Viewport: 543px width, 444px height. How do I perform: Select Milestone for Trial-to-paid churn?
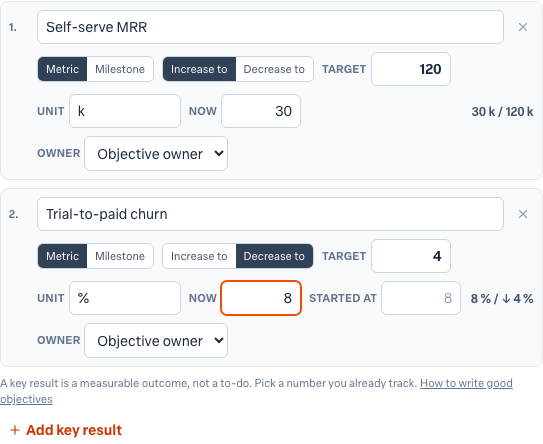120,256
